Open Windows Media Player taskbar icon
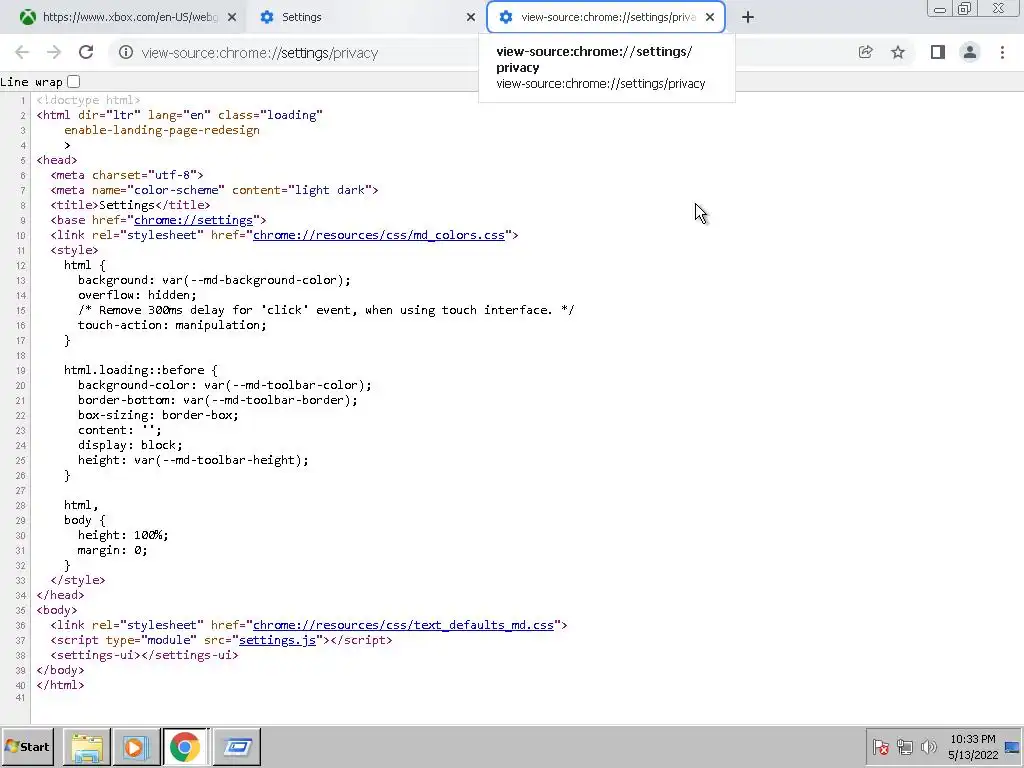Image resolution: width=1024 pixels, height=768 pixels. (136, 746)
